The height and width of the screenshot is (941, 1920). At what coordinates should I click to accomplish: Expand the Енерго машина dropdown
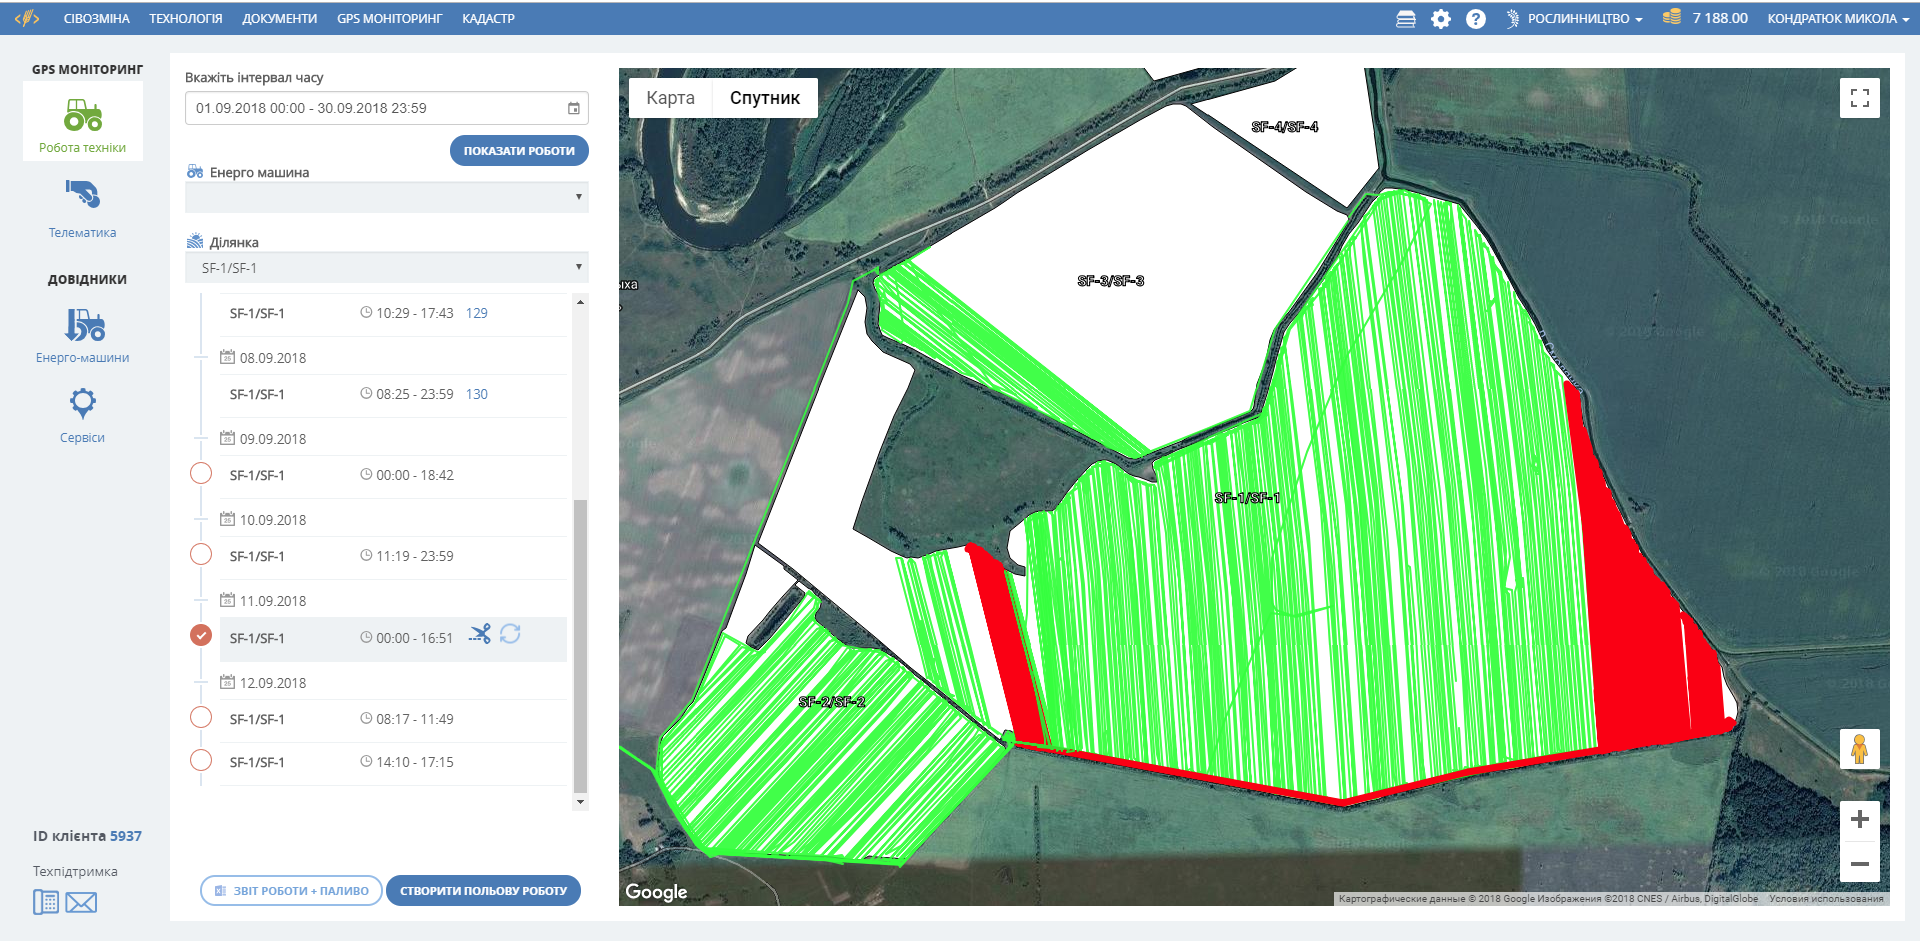tap(386, 197)
